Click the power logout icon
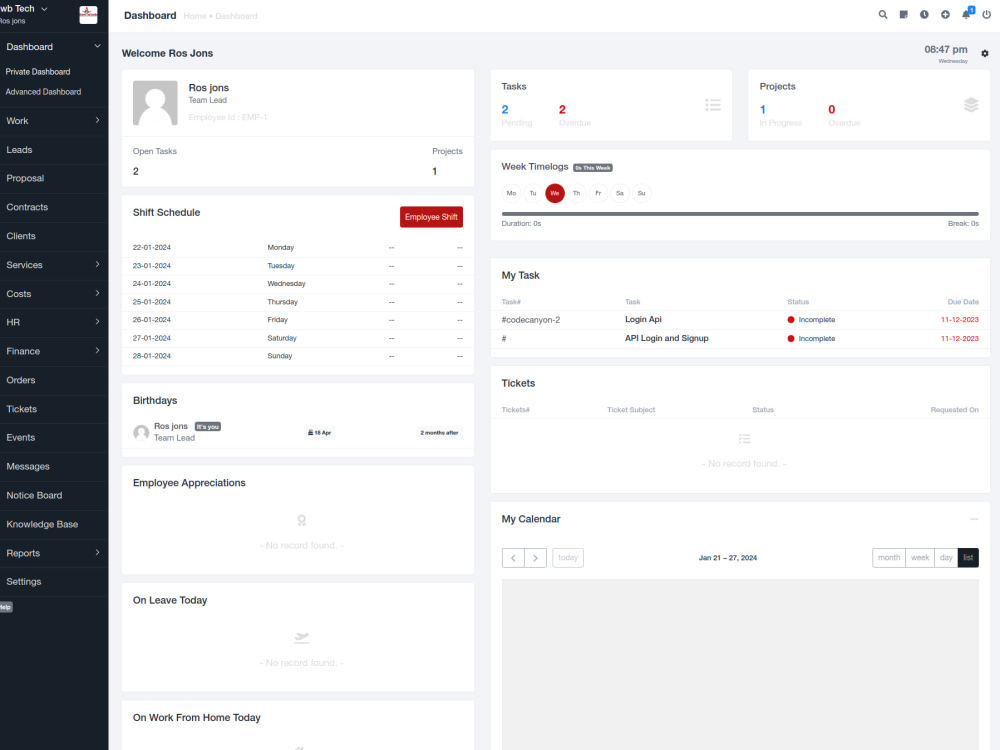Image resolution: width=1000 pixels, height=750 pixels. tap(987, 15)
